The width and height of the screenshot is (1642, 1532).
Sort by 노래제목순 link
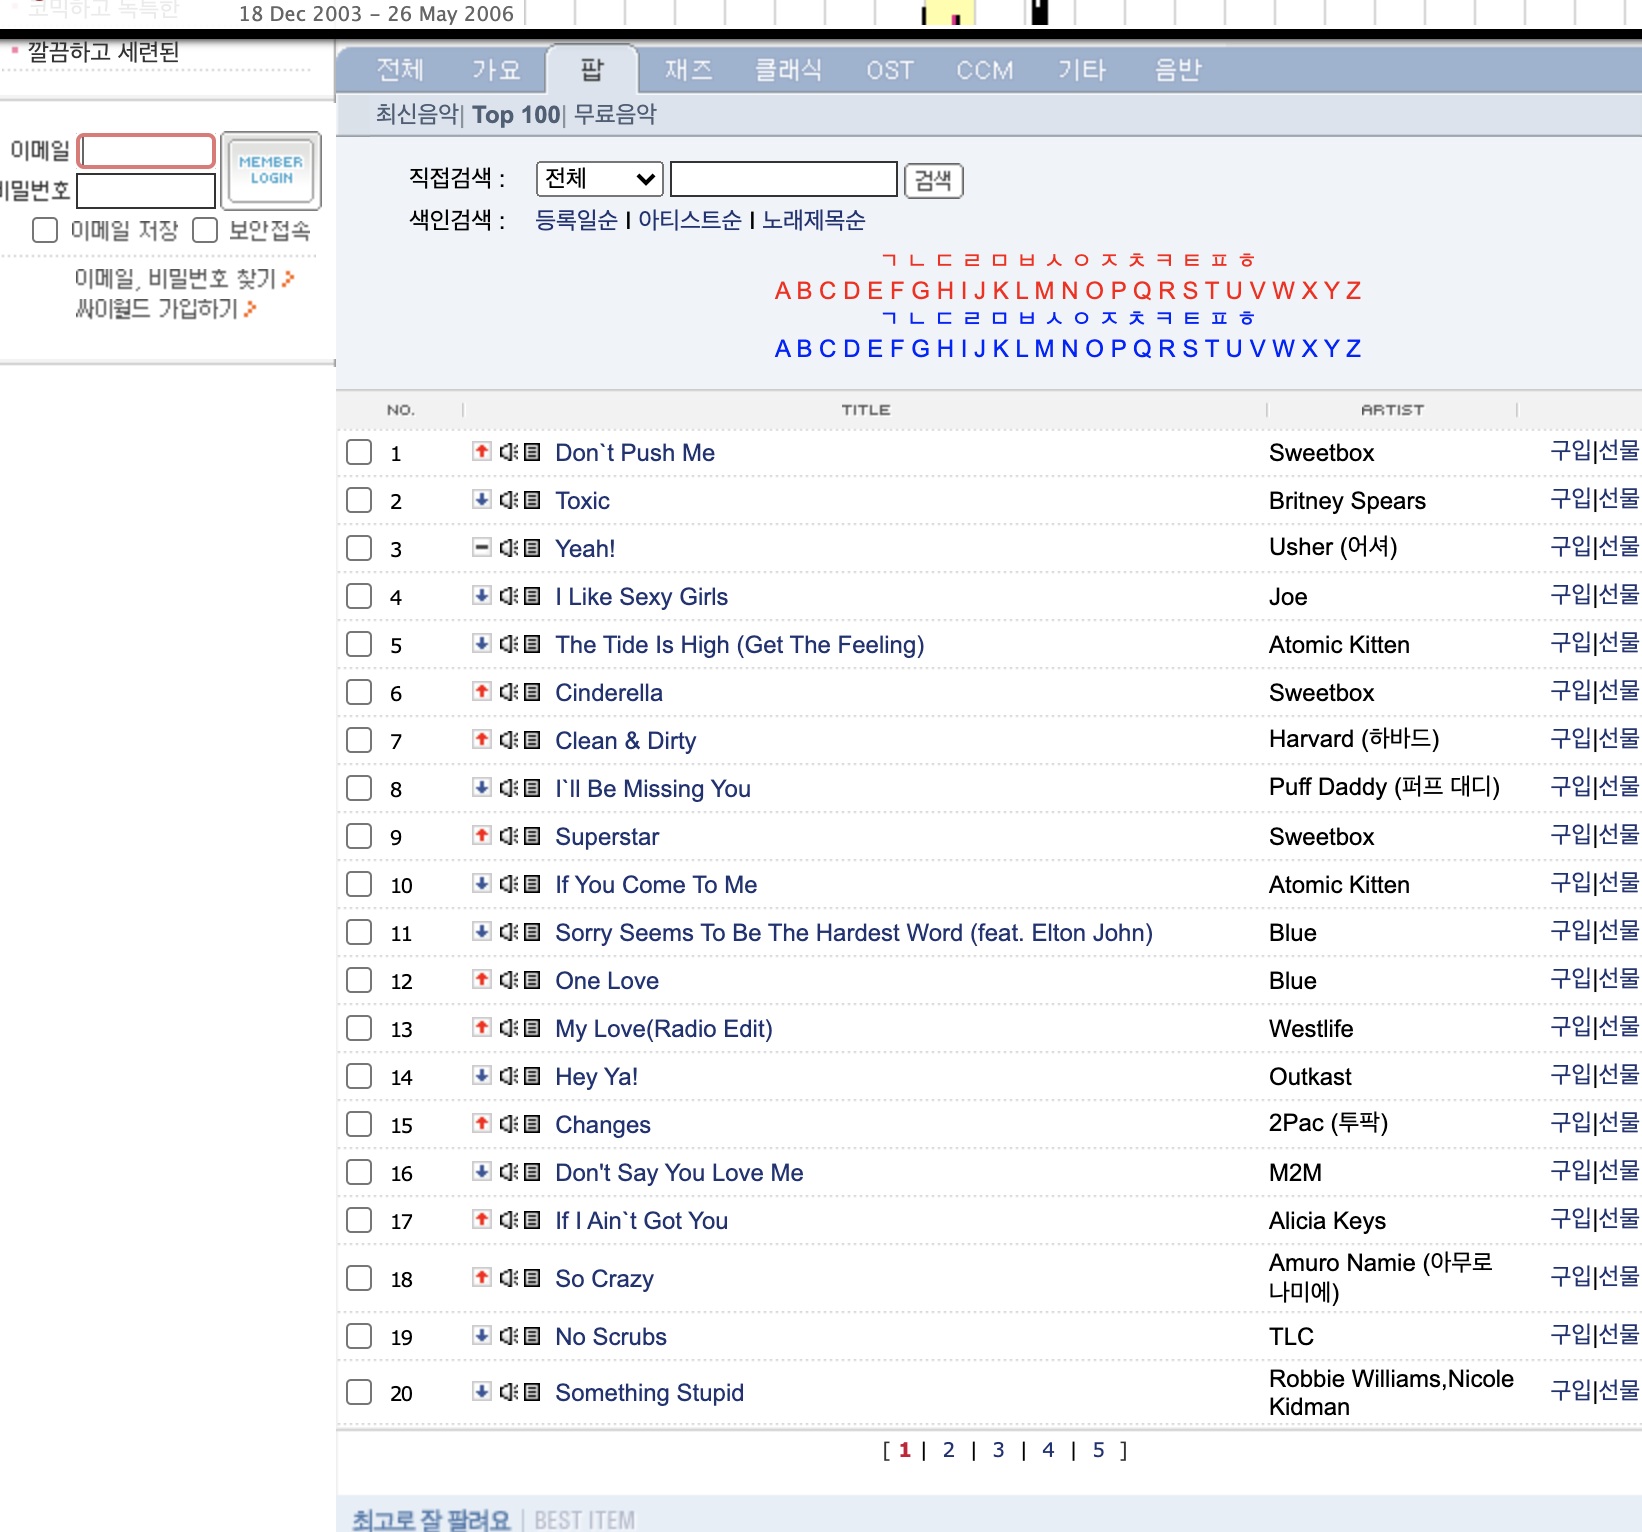tap(814, 220)
